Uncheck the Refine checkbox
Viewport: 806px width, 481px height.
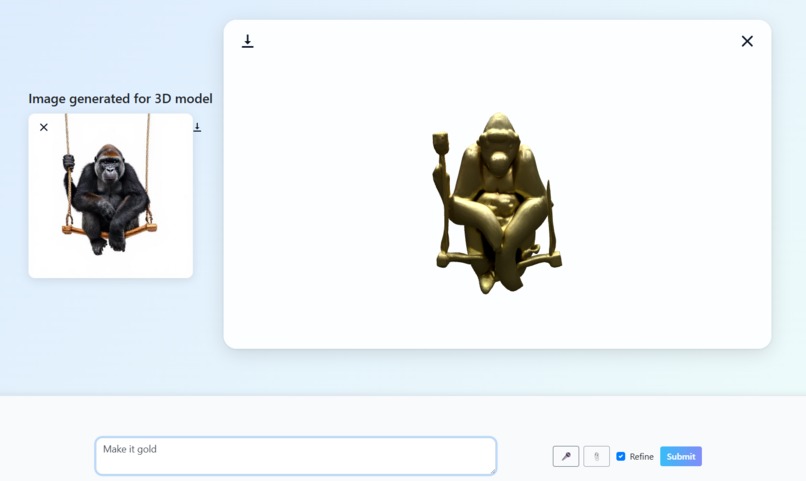(x=620, y=456)
